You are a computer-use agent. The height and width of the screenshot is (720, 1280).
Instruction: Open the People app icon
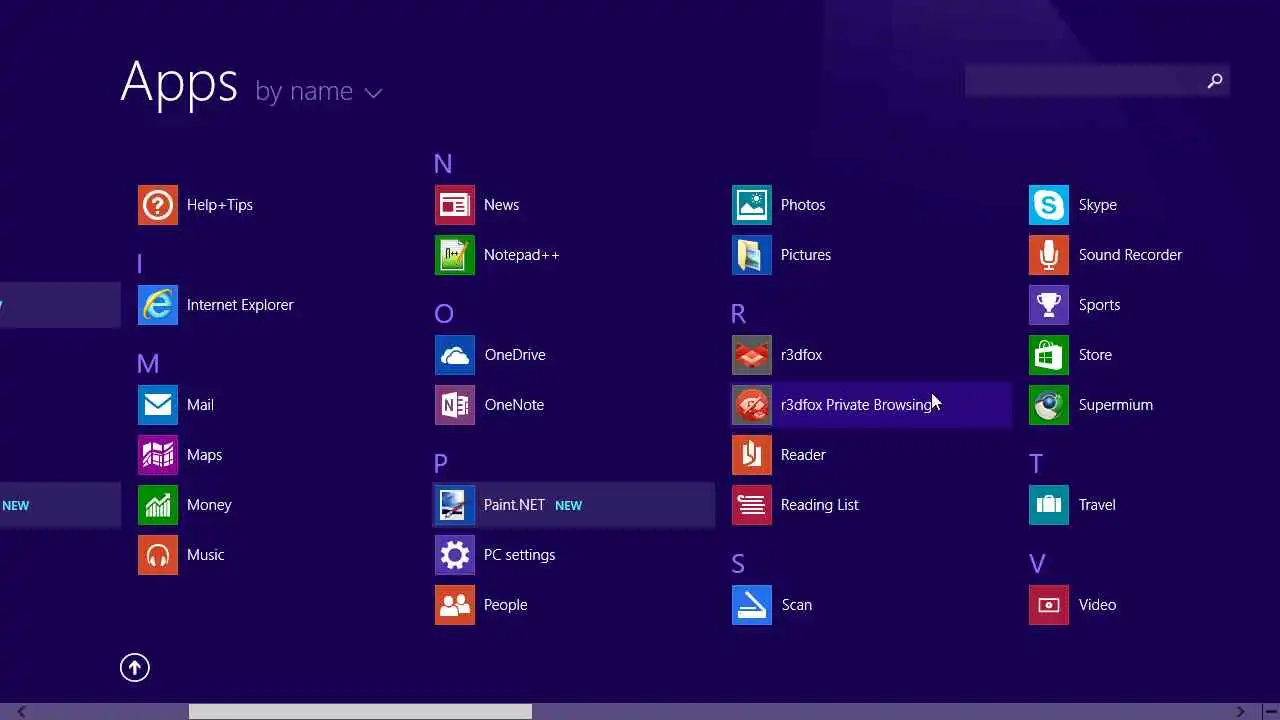coord(455,605)
